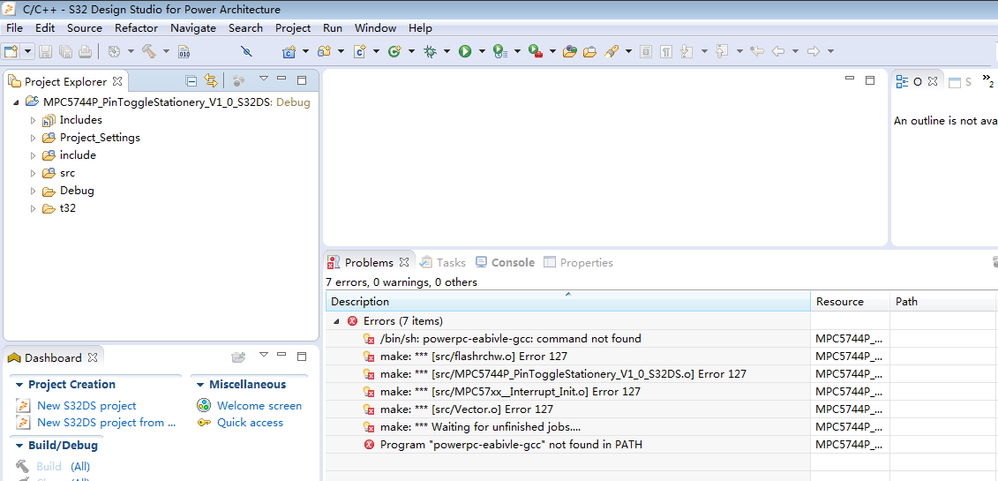The width and height of the screenshot is (998, 481).
Task: Open the Help menu
Action: tap(420, 28)
